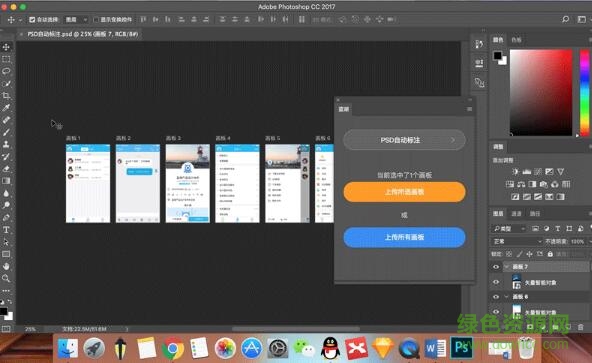Select the Blur tool
Viewport: 592px width, 363px height.
pyautogui.click(x=6, y=193)
